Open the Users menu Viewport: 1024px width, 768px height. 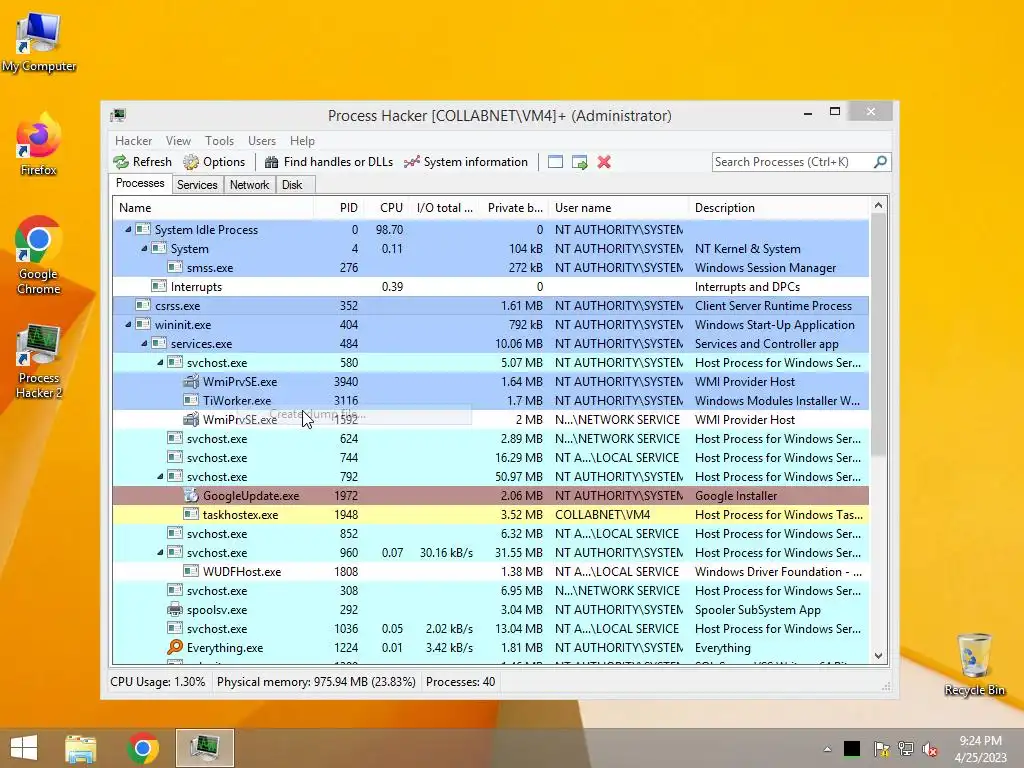click(262, 140)
